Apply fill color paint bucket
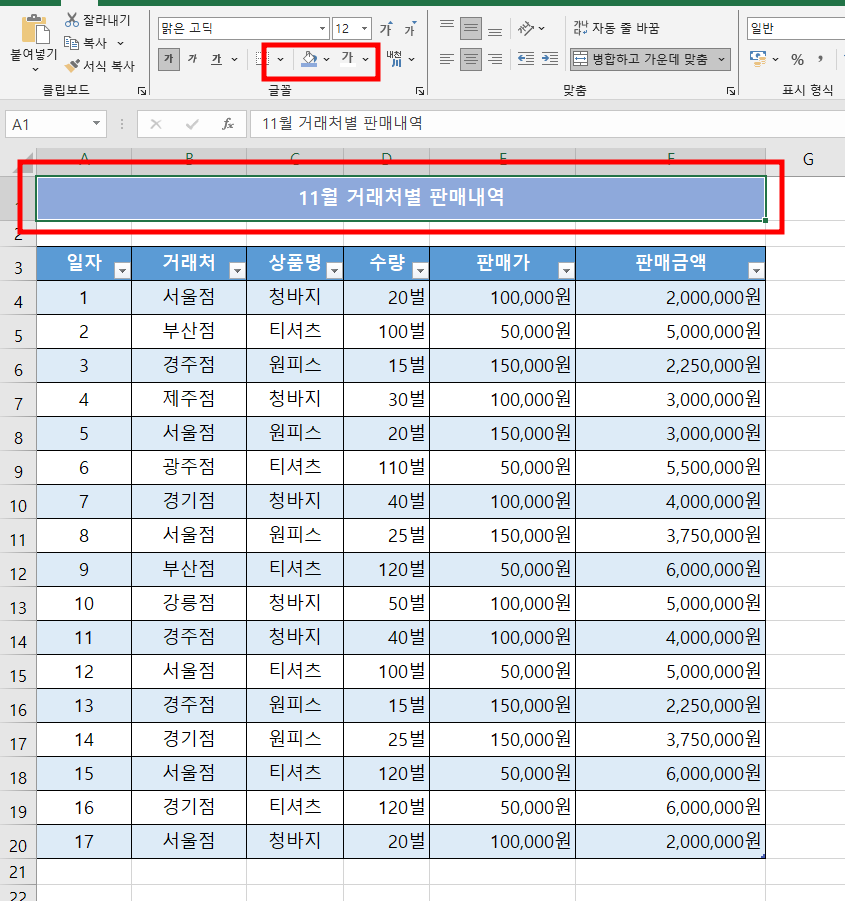 pyautogui.click(x=309, y=59)
